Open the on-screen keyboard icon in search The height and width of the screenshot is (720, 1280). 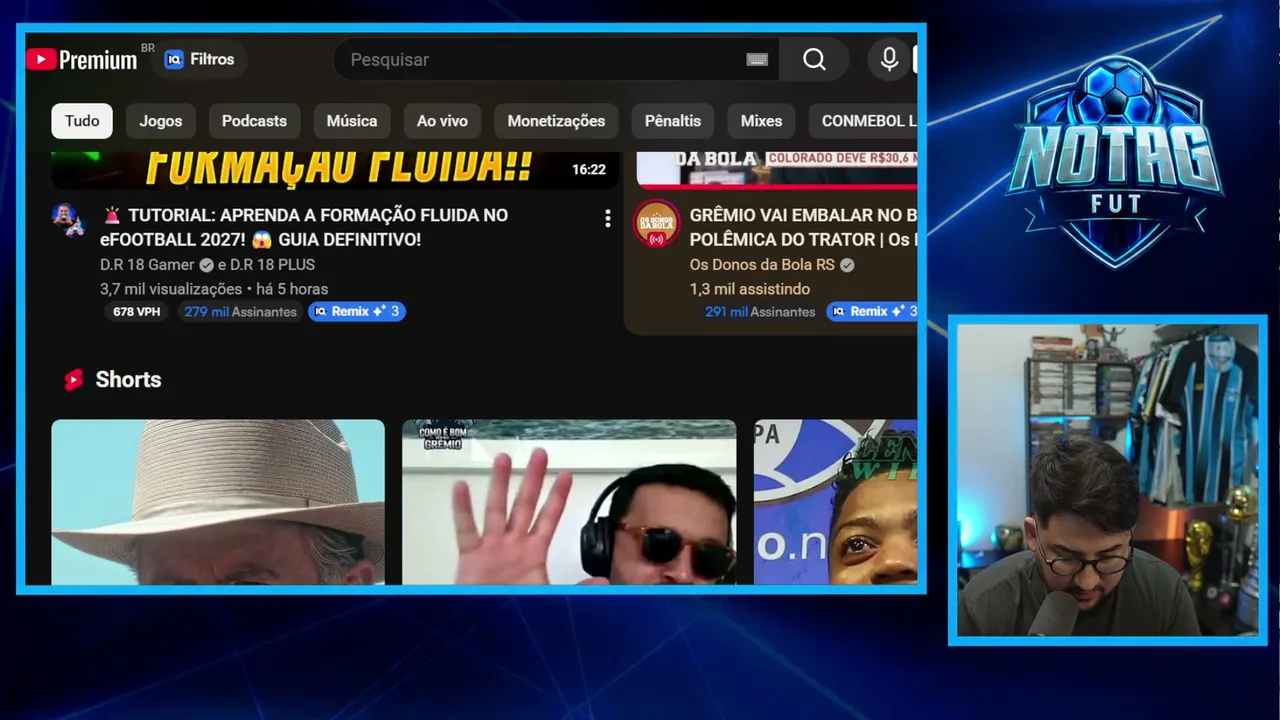tap(757, 60)
